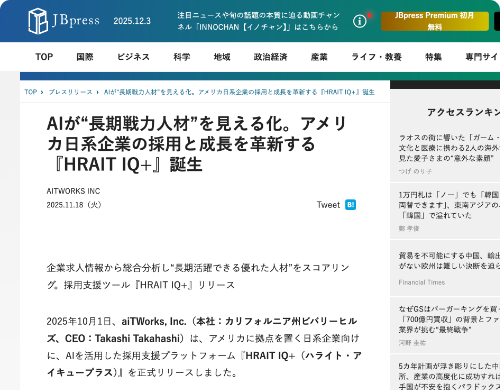The height and width of the screenshot is (390, 500).
Task: Open the TOP navigation menu item
Action: (44, 57)
